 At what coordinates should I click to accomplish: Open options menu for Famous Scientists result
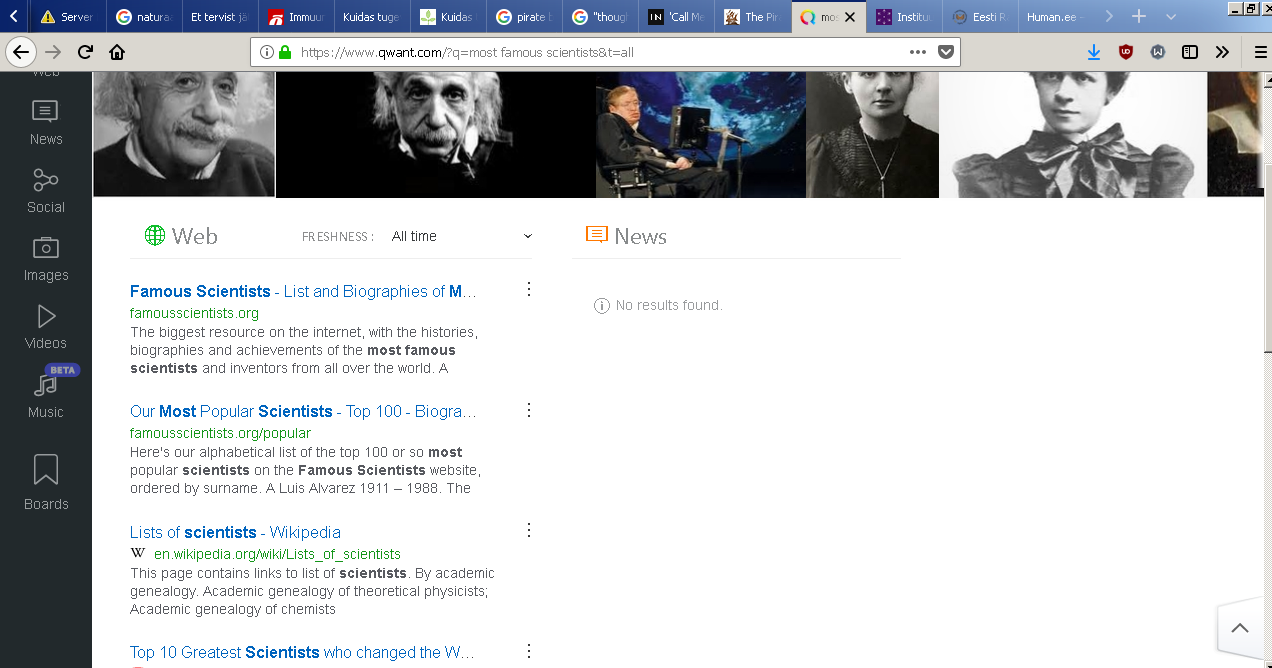coord(529,290)
